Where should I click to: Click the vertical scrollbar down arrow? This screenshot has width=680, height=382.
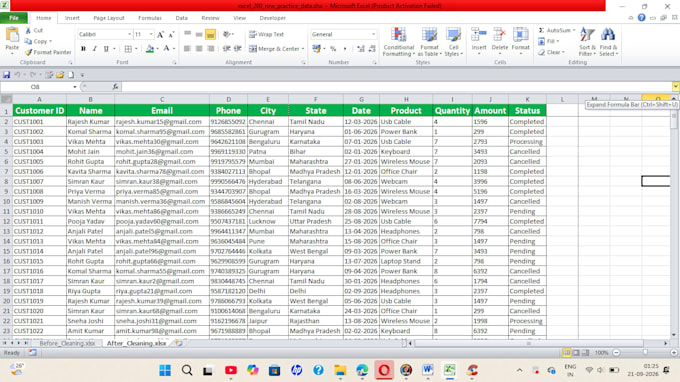tap(673, 335)
